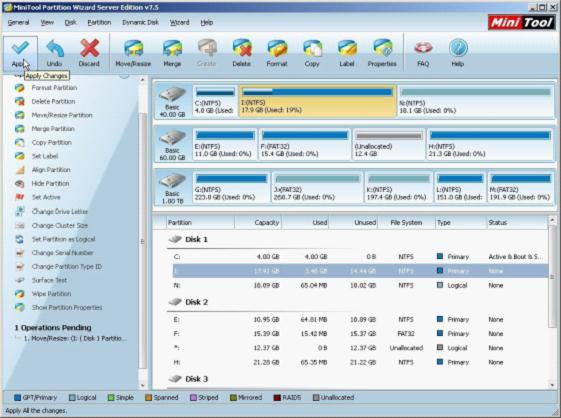Select the C: row in Disk 1
The height and width of the screenshot is (418, 561).
click(x=360, y=257)
